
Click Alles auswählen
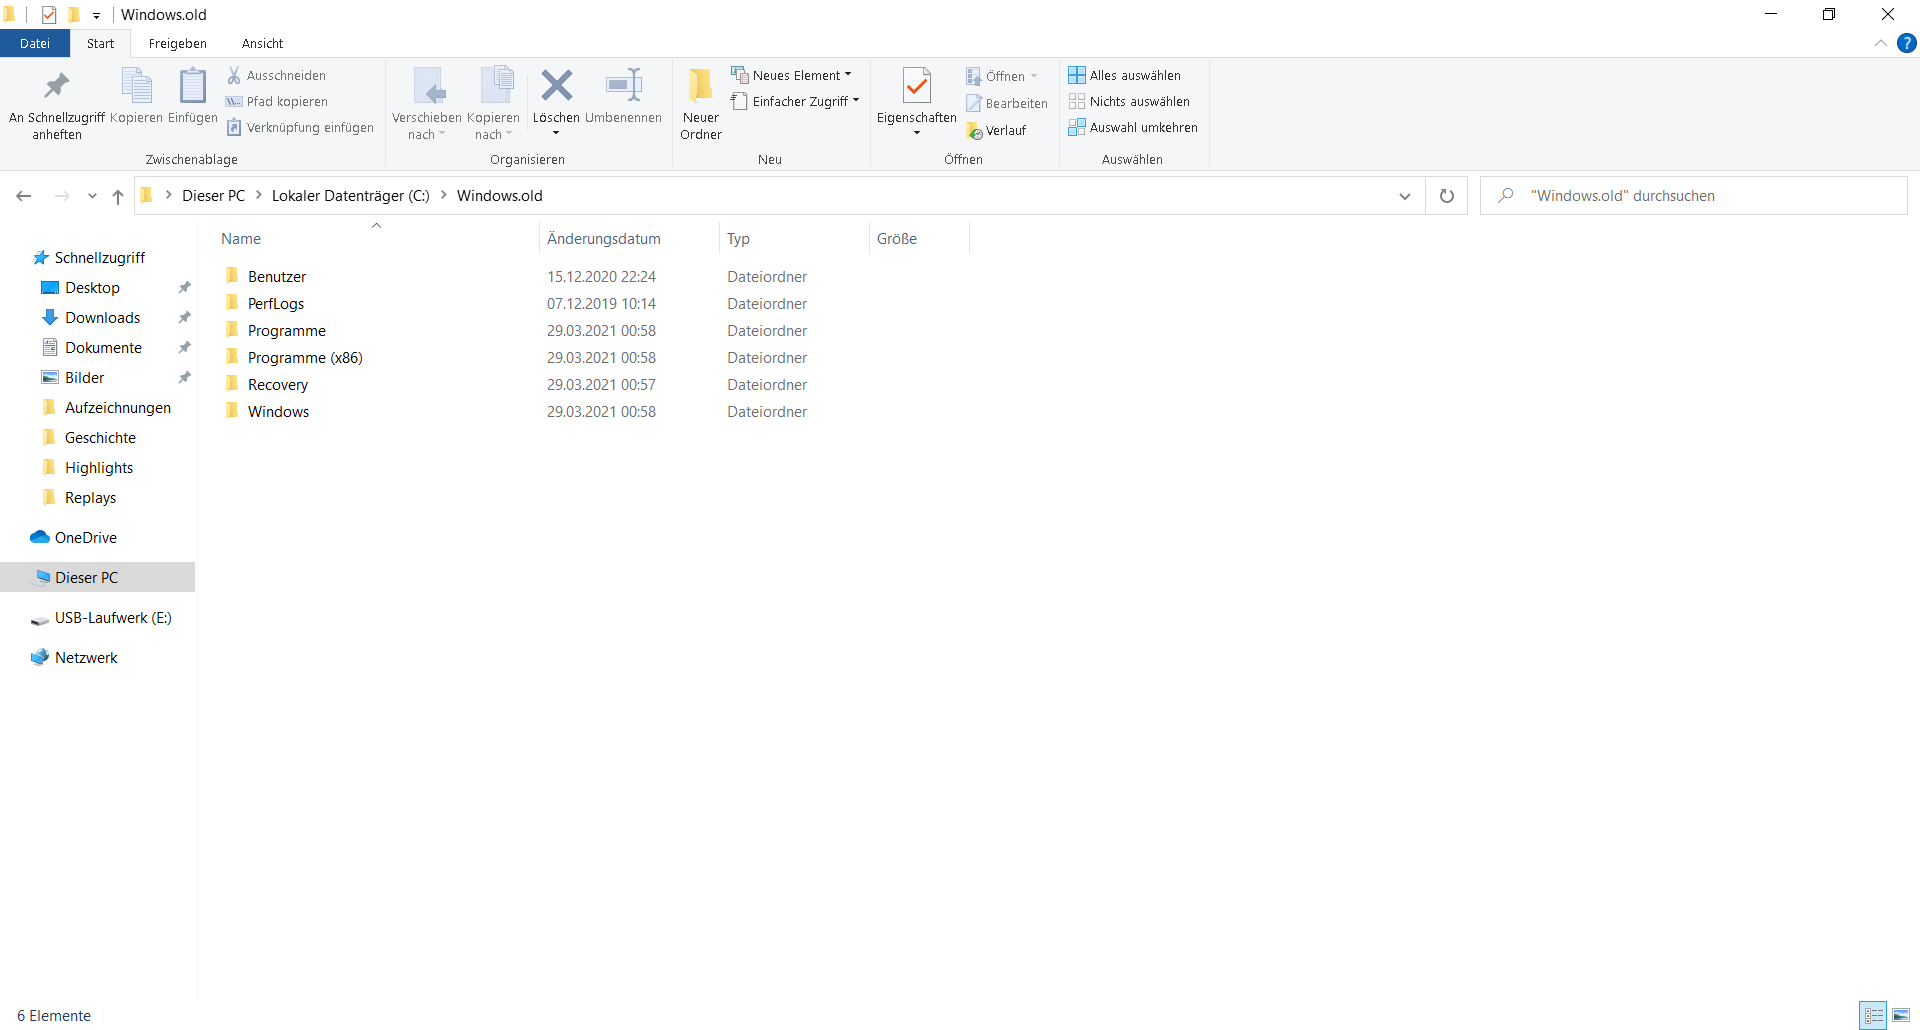[1124, 75]
